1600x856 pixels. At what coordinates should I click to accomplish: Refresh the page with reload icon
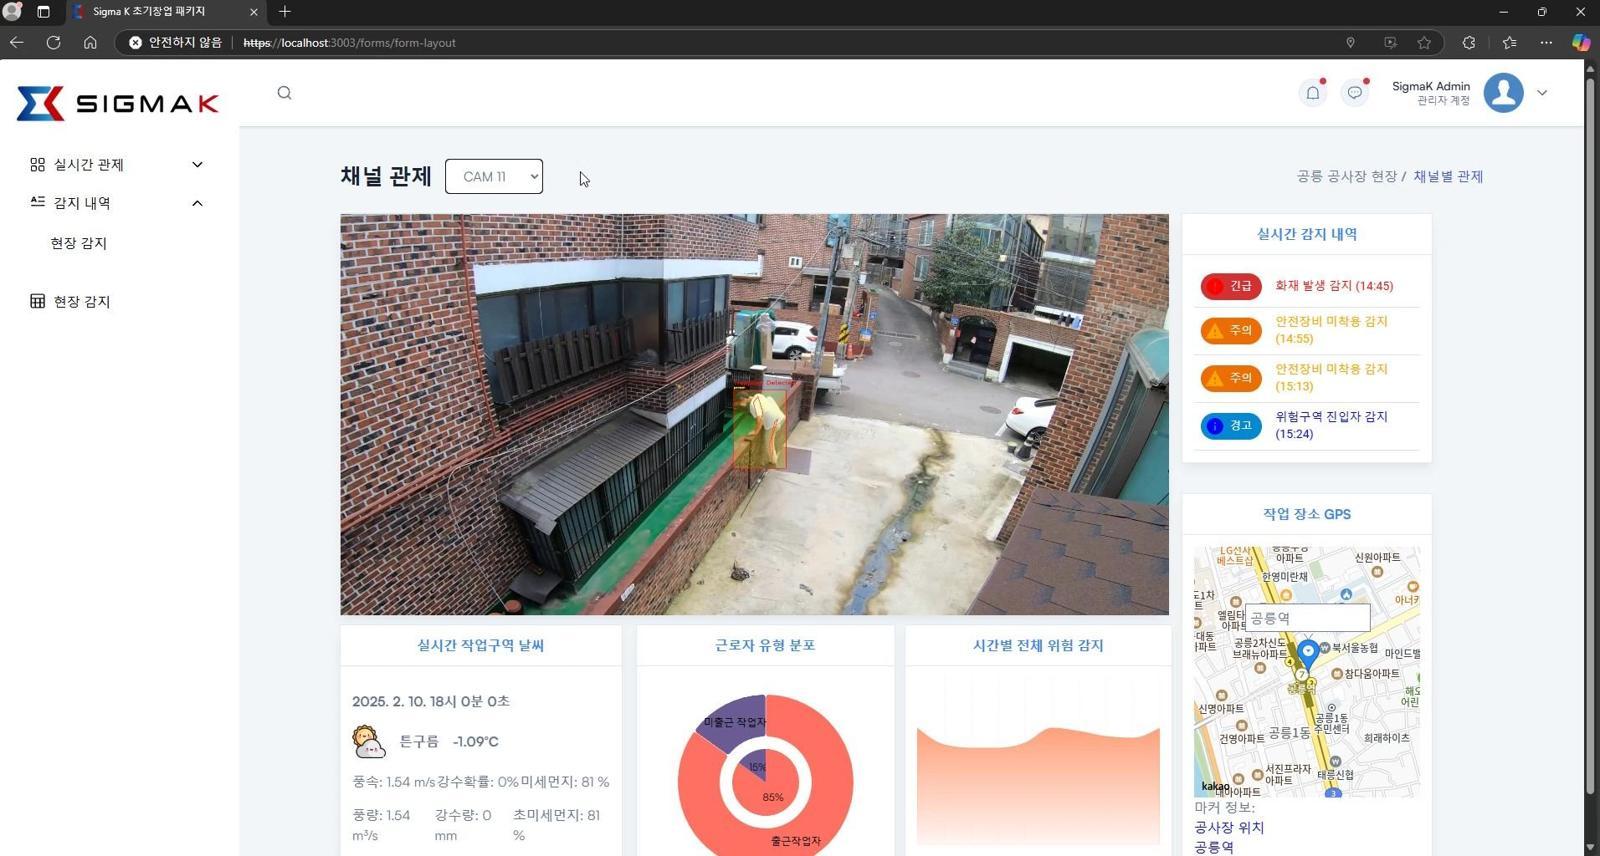click(53, 42)
